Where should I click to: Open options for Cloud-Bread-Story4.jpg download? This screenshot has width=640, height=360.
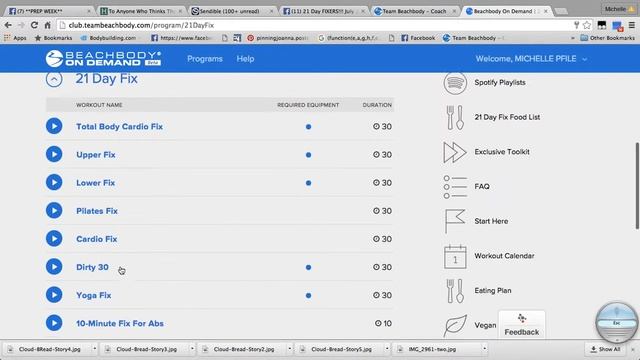94,349
